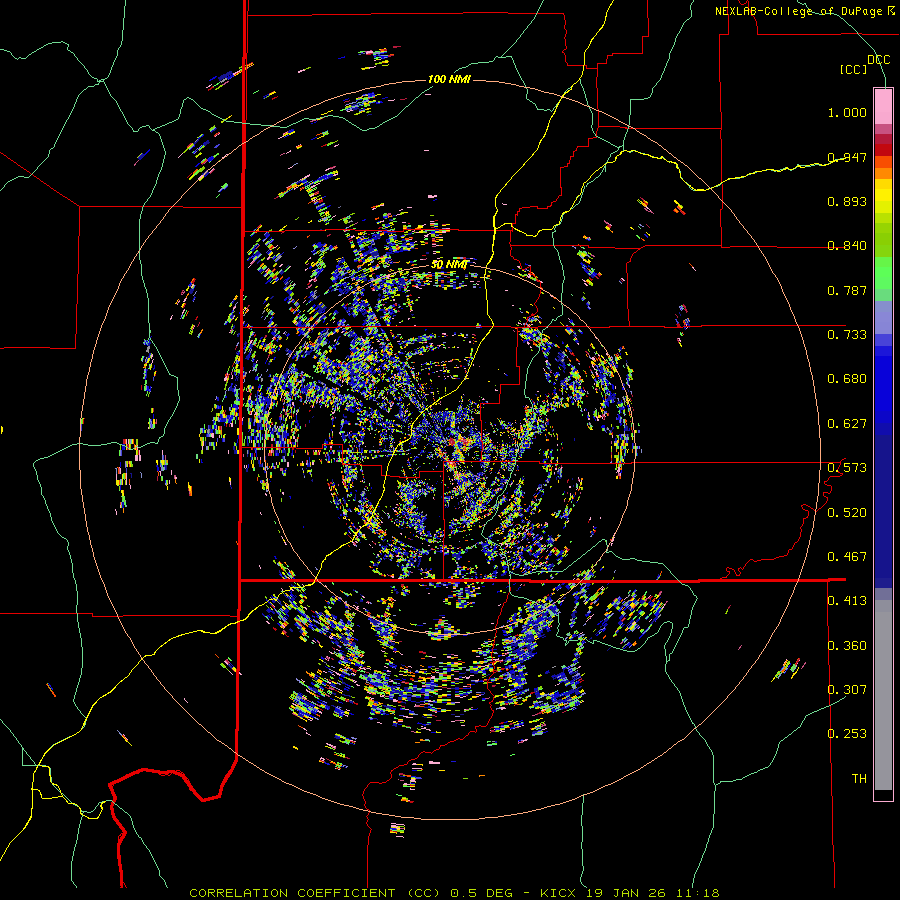Image resolution: width=900 pixels, height=900 pixels.
Task: Click the 0.467 scale value
Action: point(847,557)
